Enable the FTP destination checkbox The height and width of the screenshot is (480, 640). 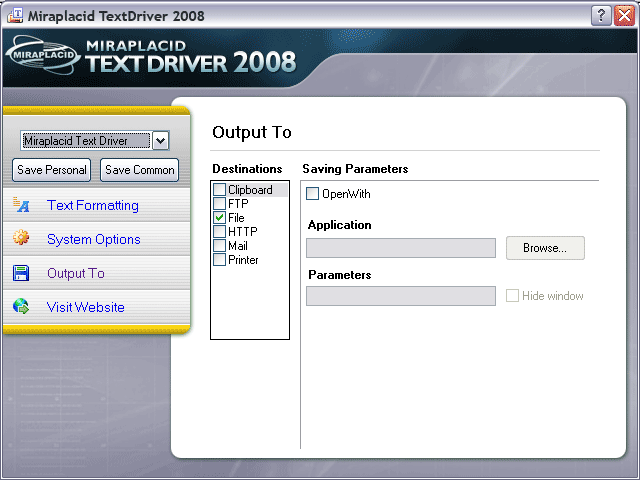pyautogui.click(x=220, y=203)
